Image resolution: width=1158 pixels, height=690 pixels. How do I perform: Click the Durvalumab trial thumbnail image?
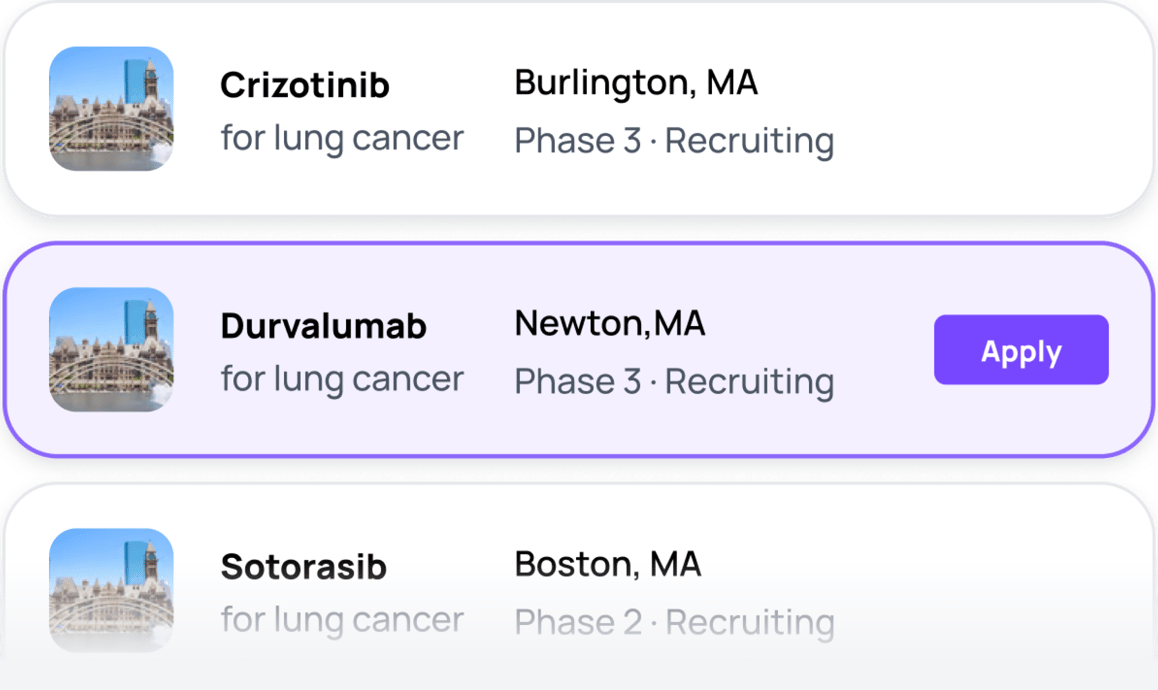click(x=111, y=350)
